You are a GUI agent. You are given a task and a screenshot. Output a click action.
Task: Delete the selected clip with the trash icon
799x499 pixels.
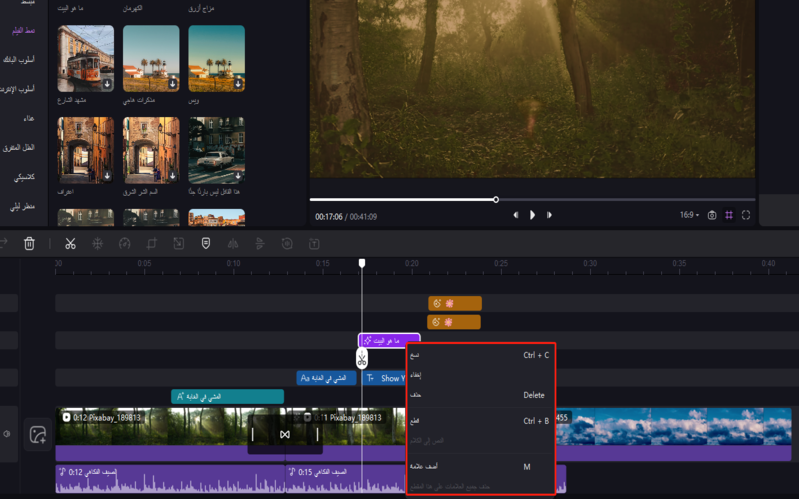(29, 244)
